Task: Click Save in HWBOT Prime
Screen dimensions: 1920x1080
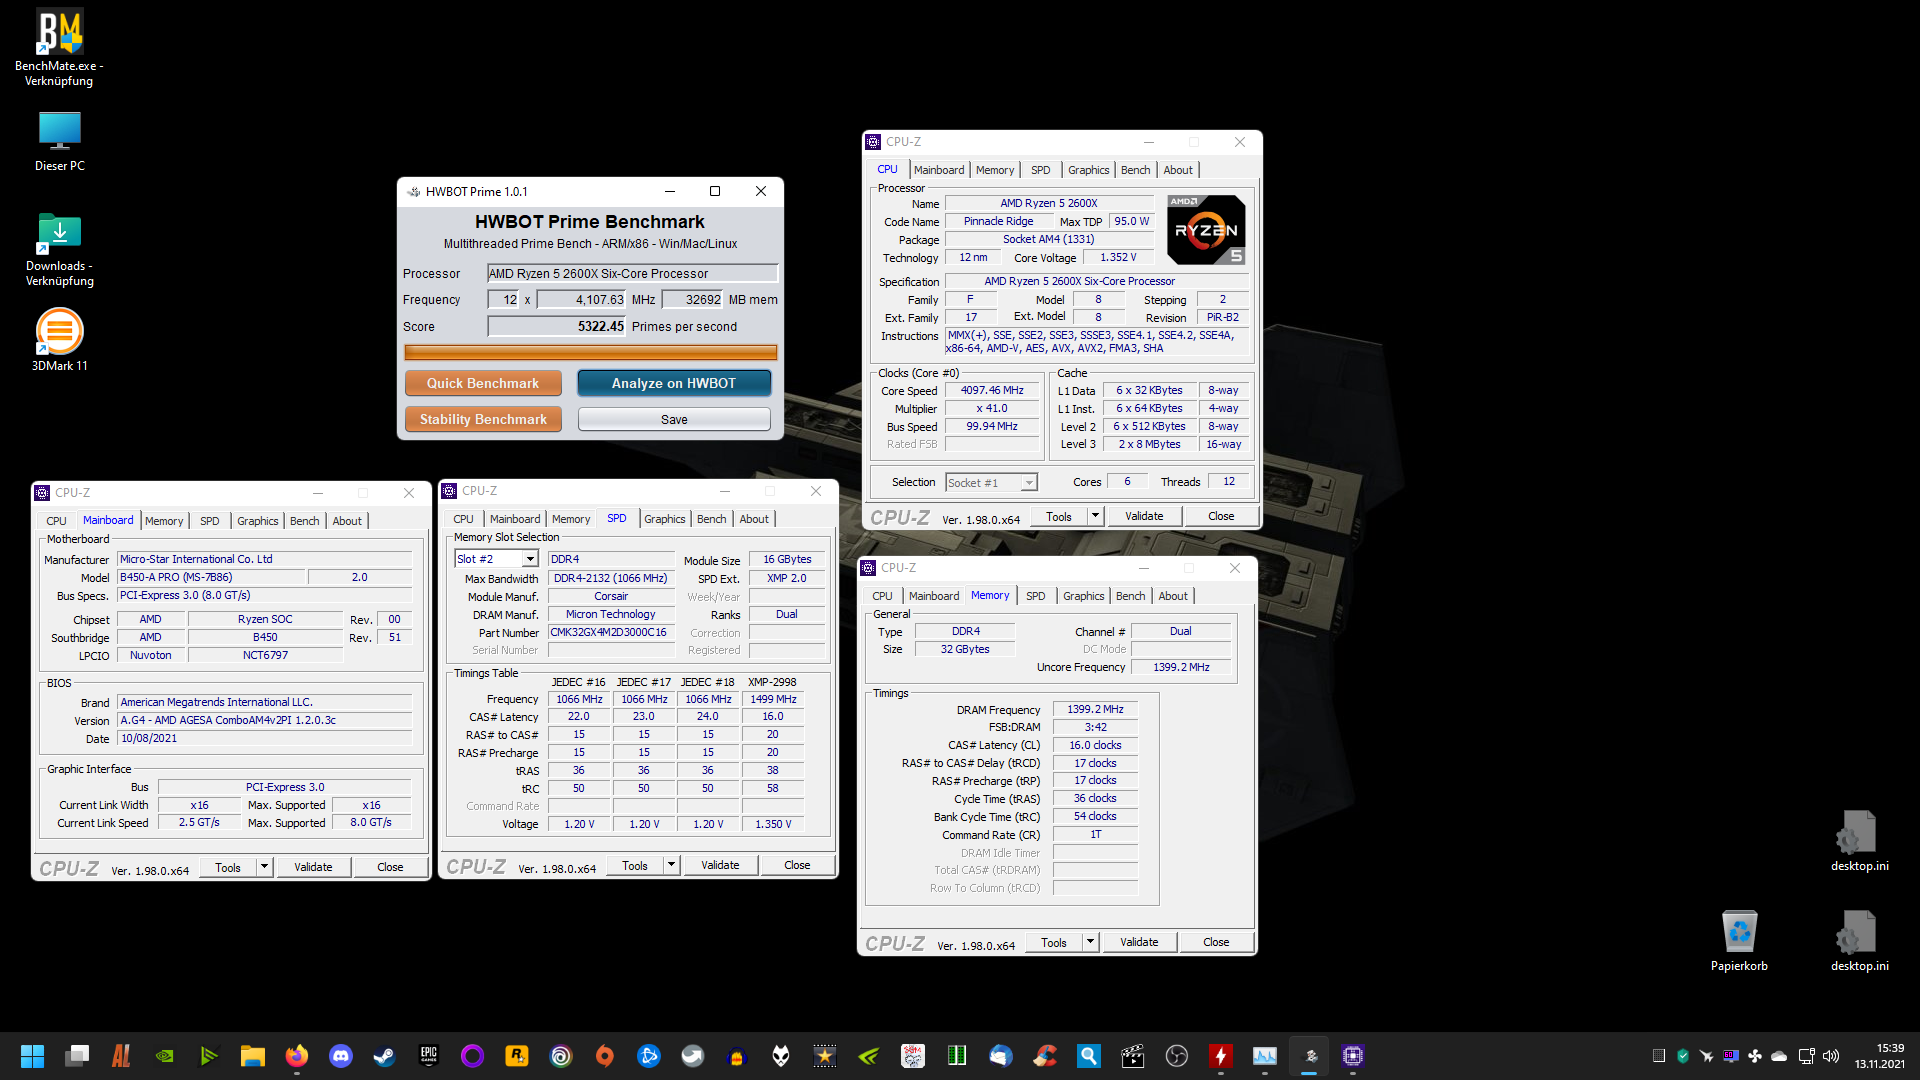Action: (674, 419)
